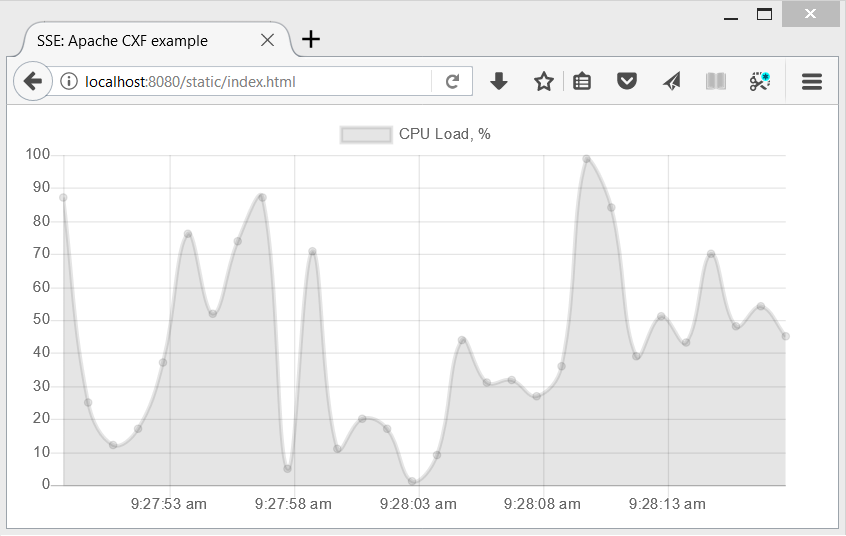Click the 100 label on the y-axis
The width and height of the screenshot is (846, 536).
[38, 154]
